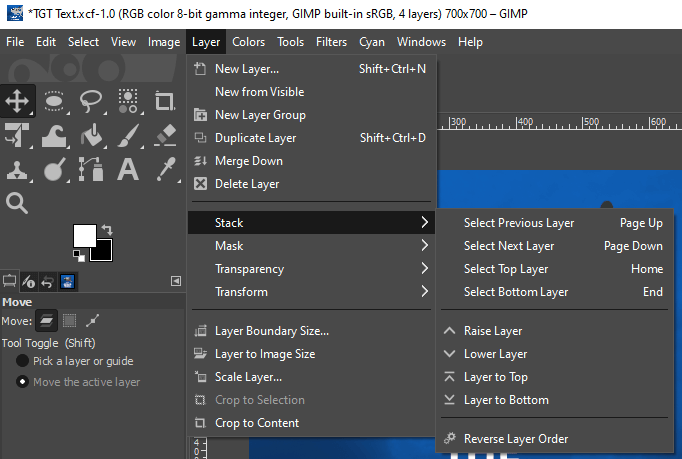Open the Image menu
Viewport: 682px width, 459px height.
pos(164,42)
